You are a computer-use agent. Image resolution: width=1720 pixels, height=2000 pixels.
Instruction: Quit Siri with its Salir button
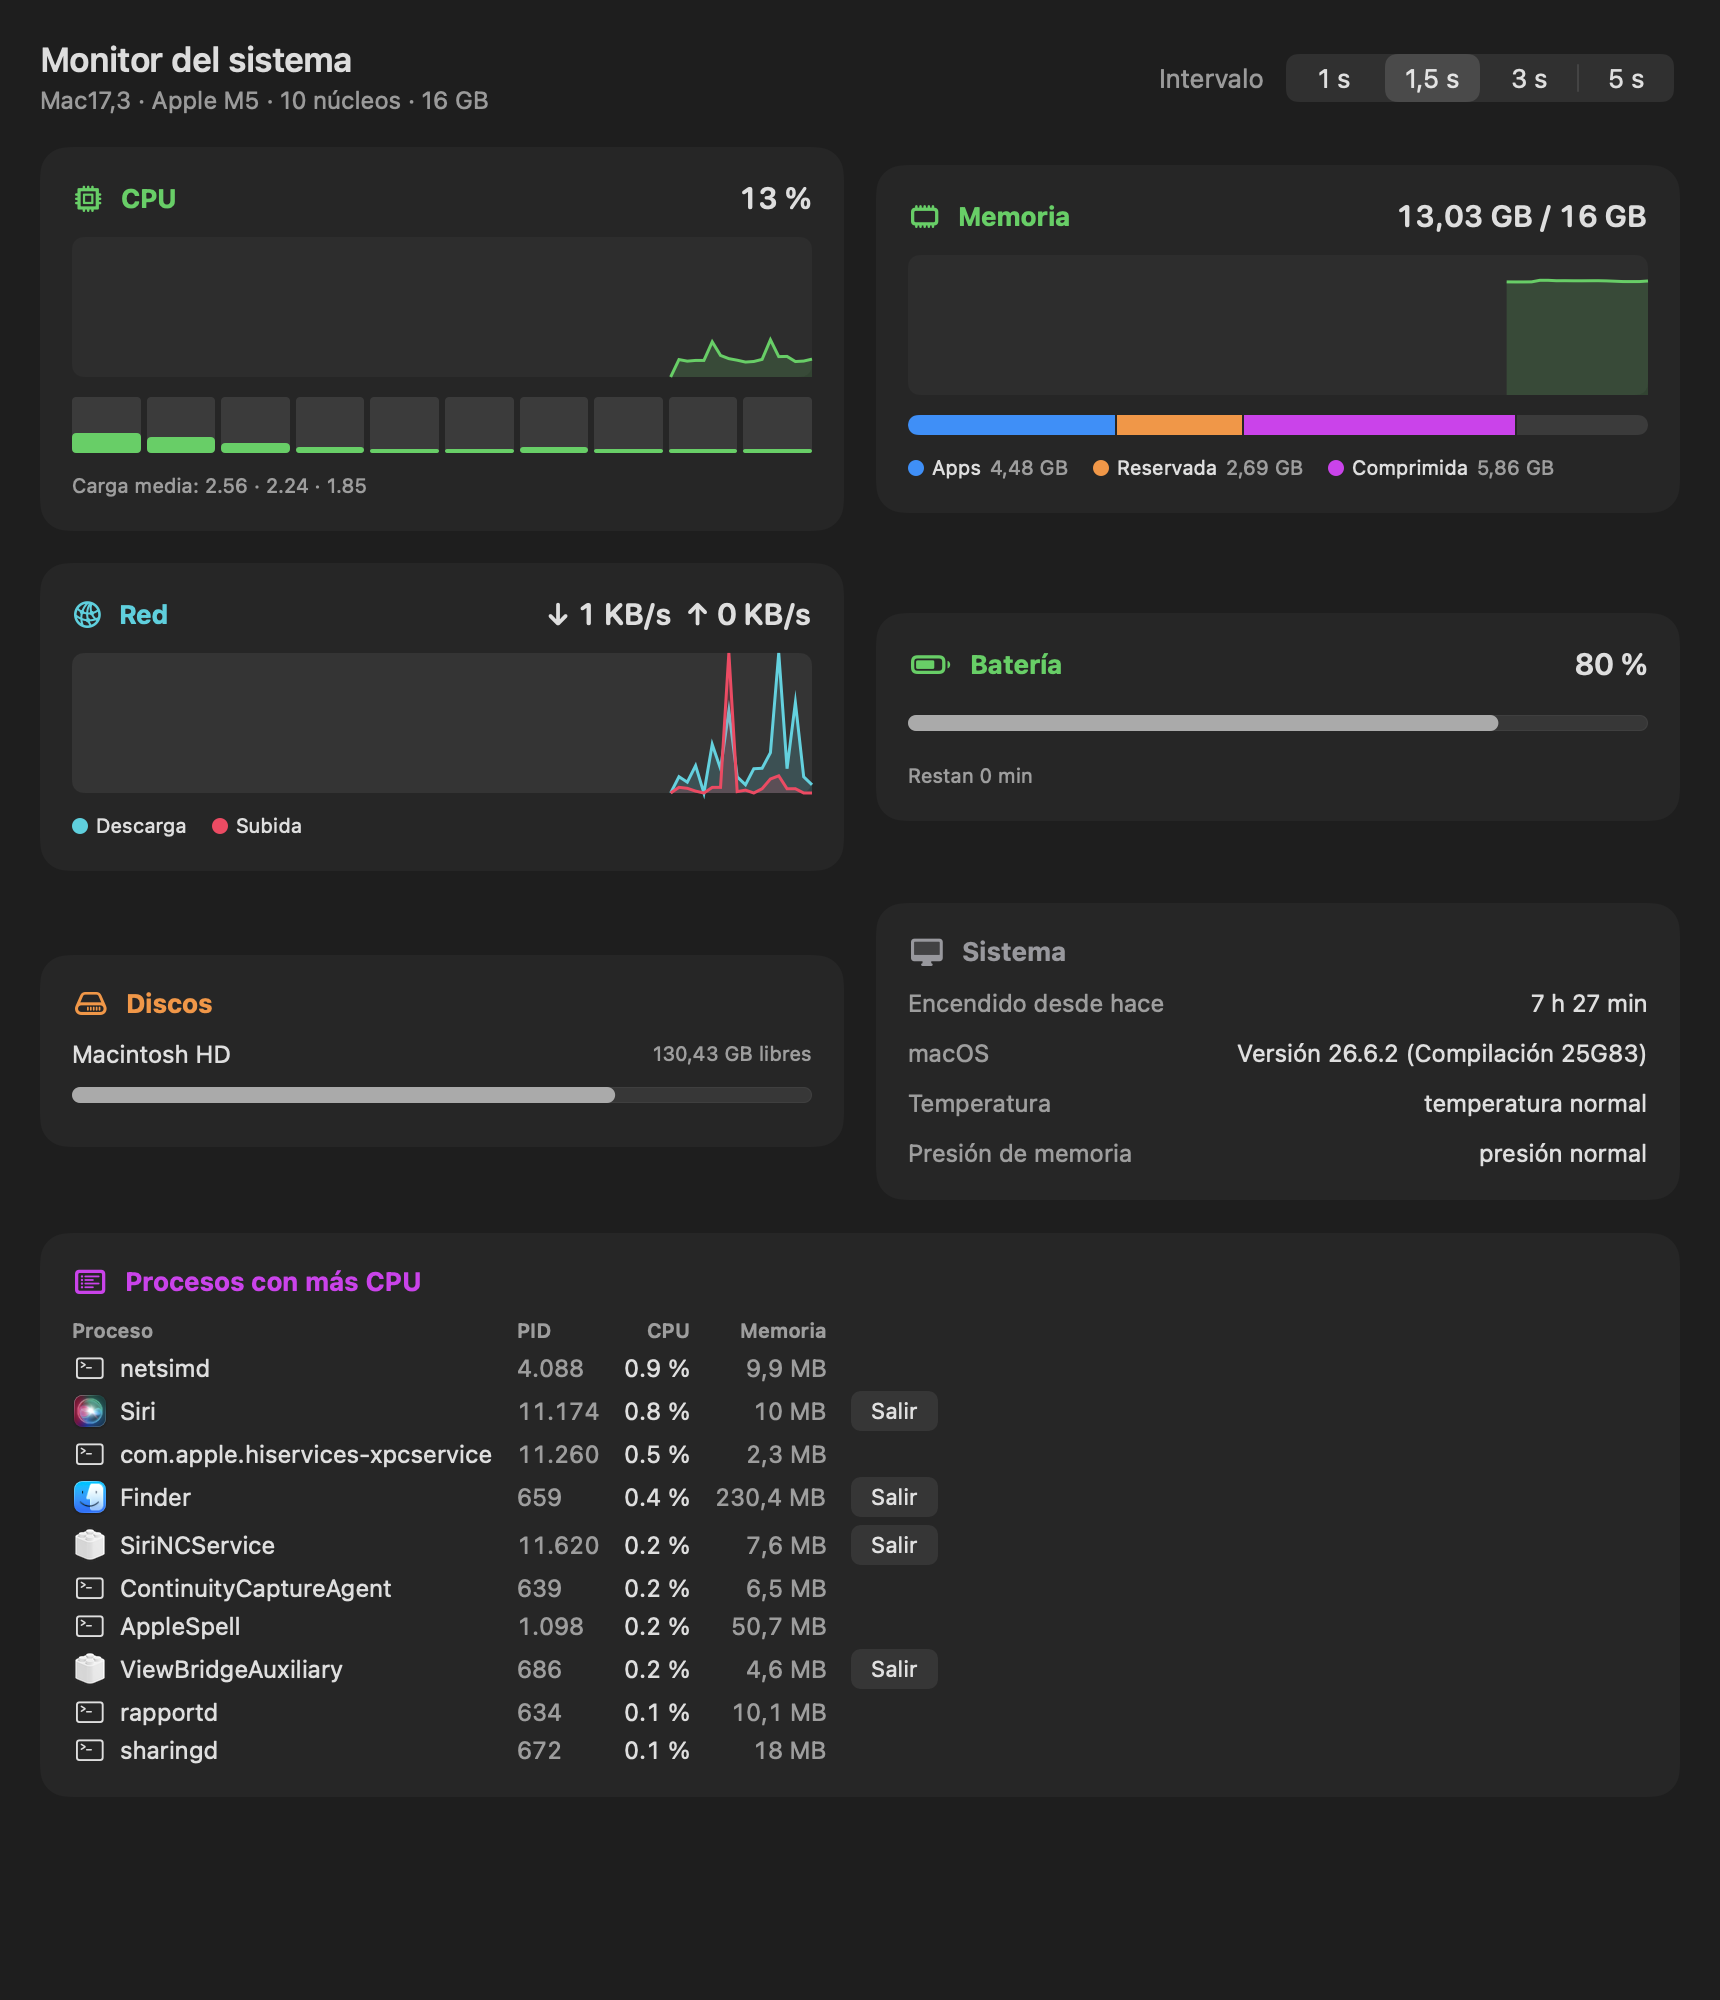pyautogui.click(x=894, y=1411)
